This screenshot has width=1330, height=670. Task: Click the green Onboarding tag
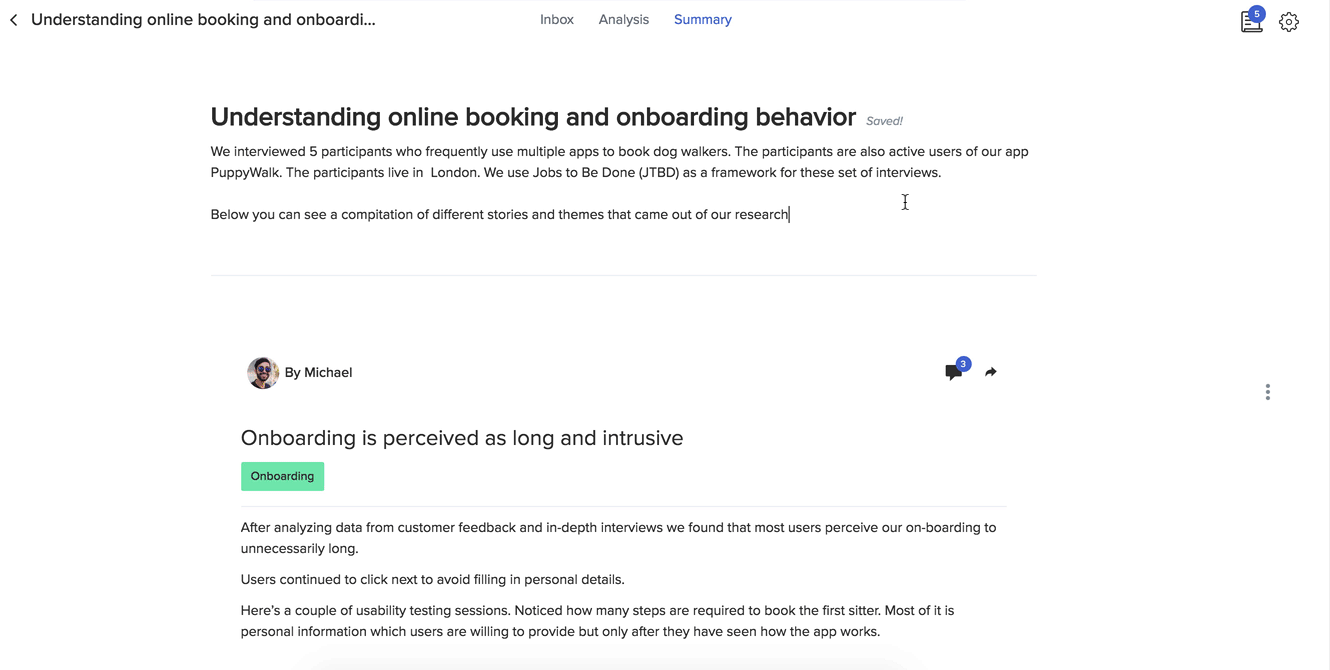282,476
